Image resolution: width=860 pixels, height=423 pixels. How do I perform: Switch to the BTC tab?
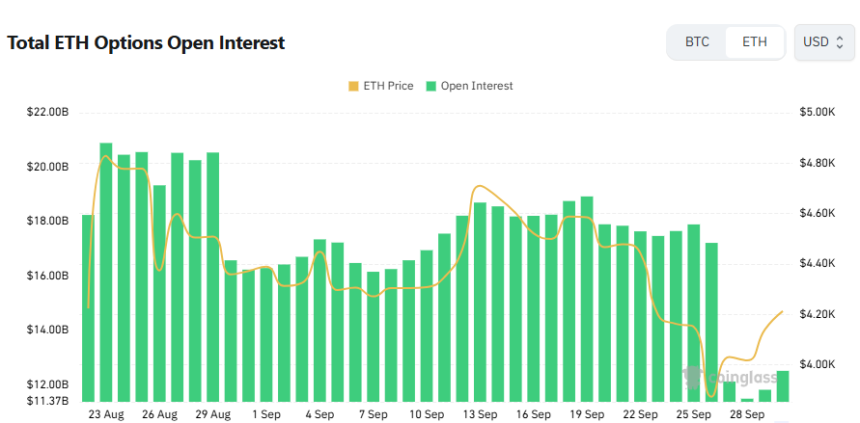click(x=697, y=42)
